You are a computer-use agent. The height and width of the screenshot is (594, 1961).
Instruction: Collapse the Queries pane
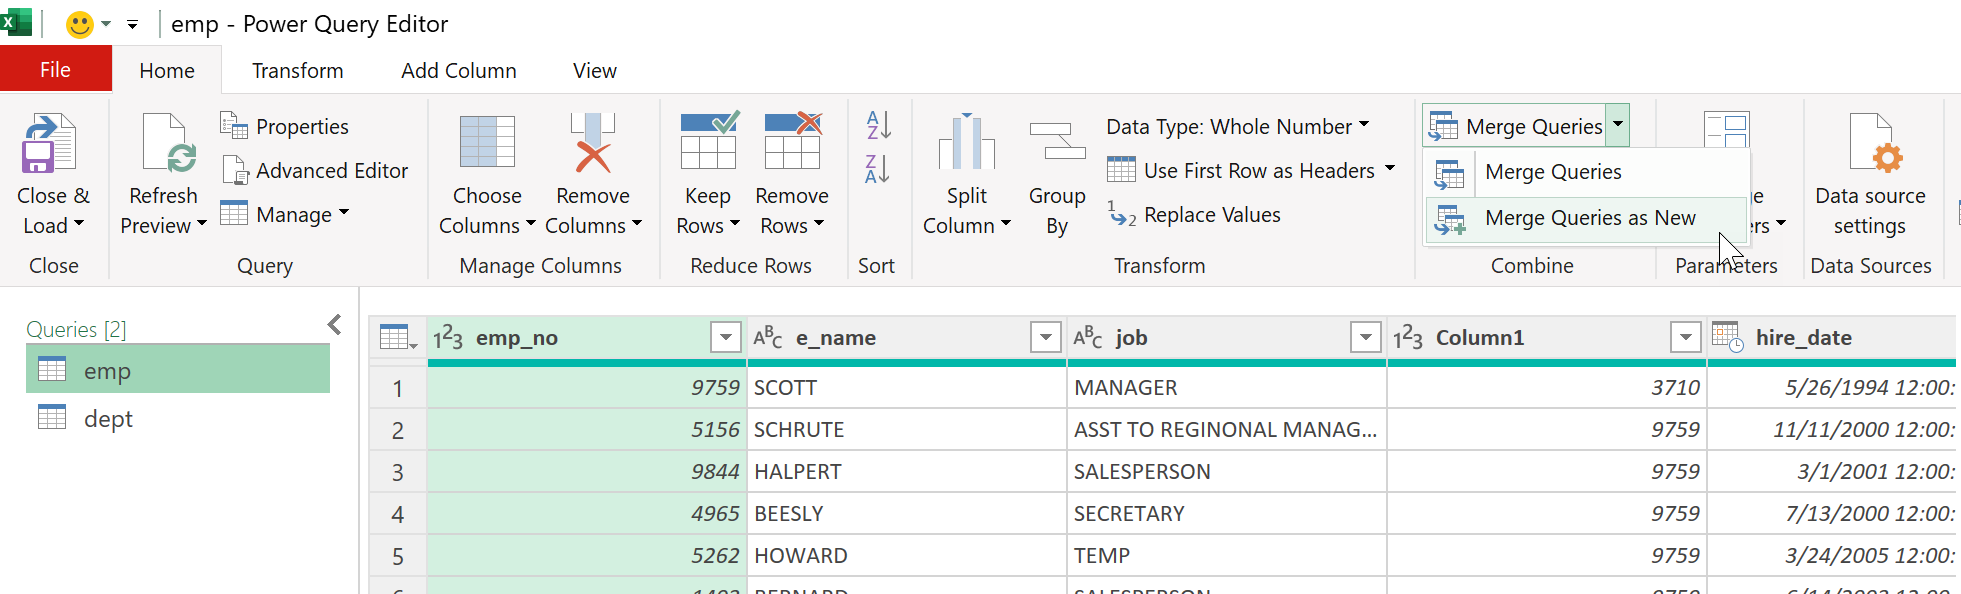point(335,325)
